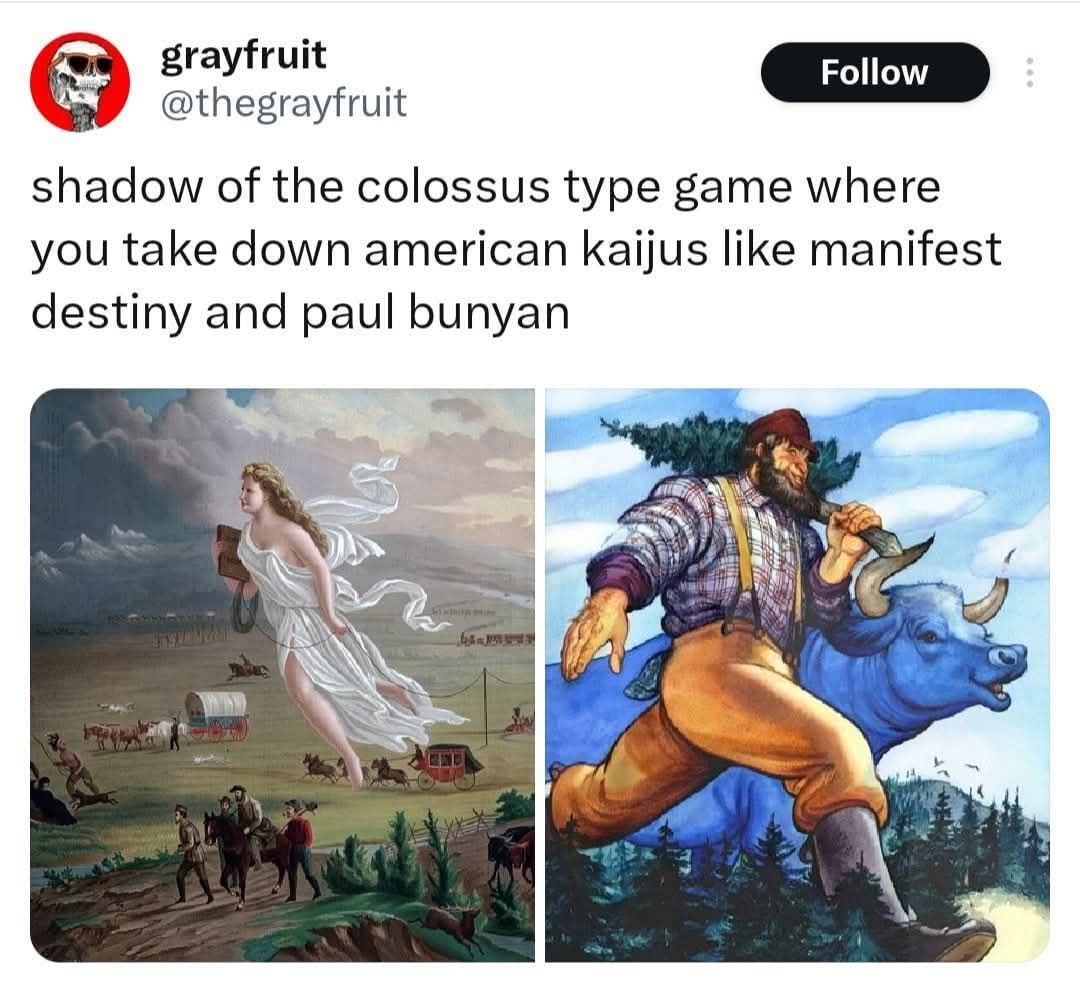
Task: Open the Paul Bunyan illustration image
Action: 798,675
